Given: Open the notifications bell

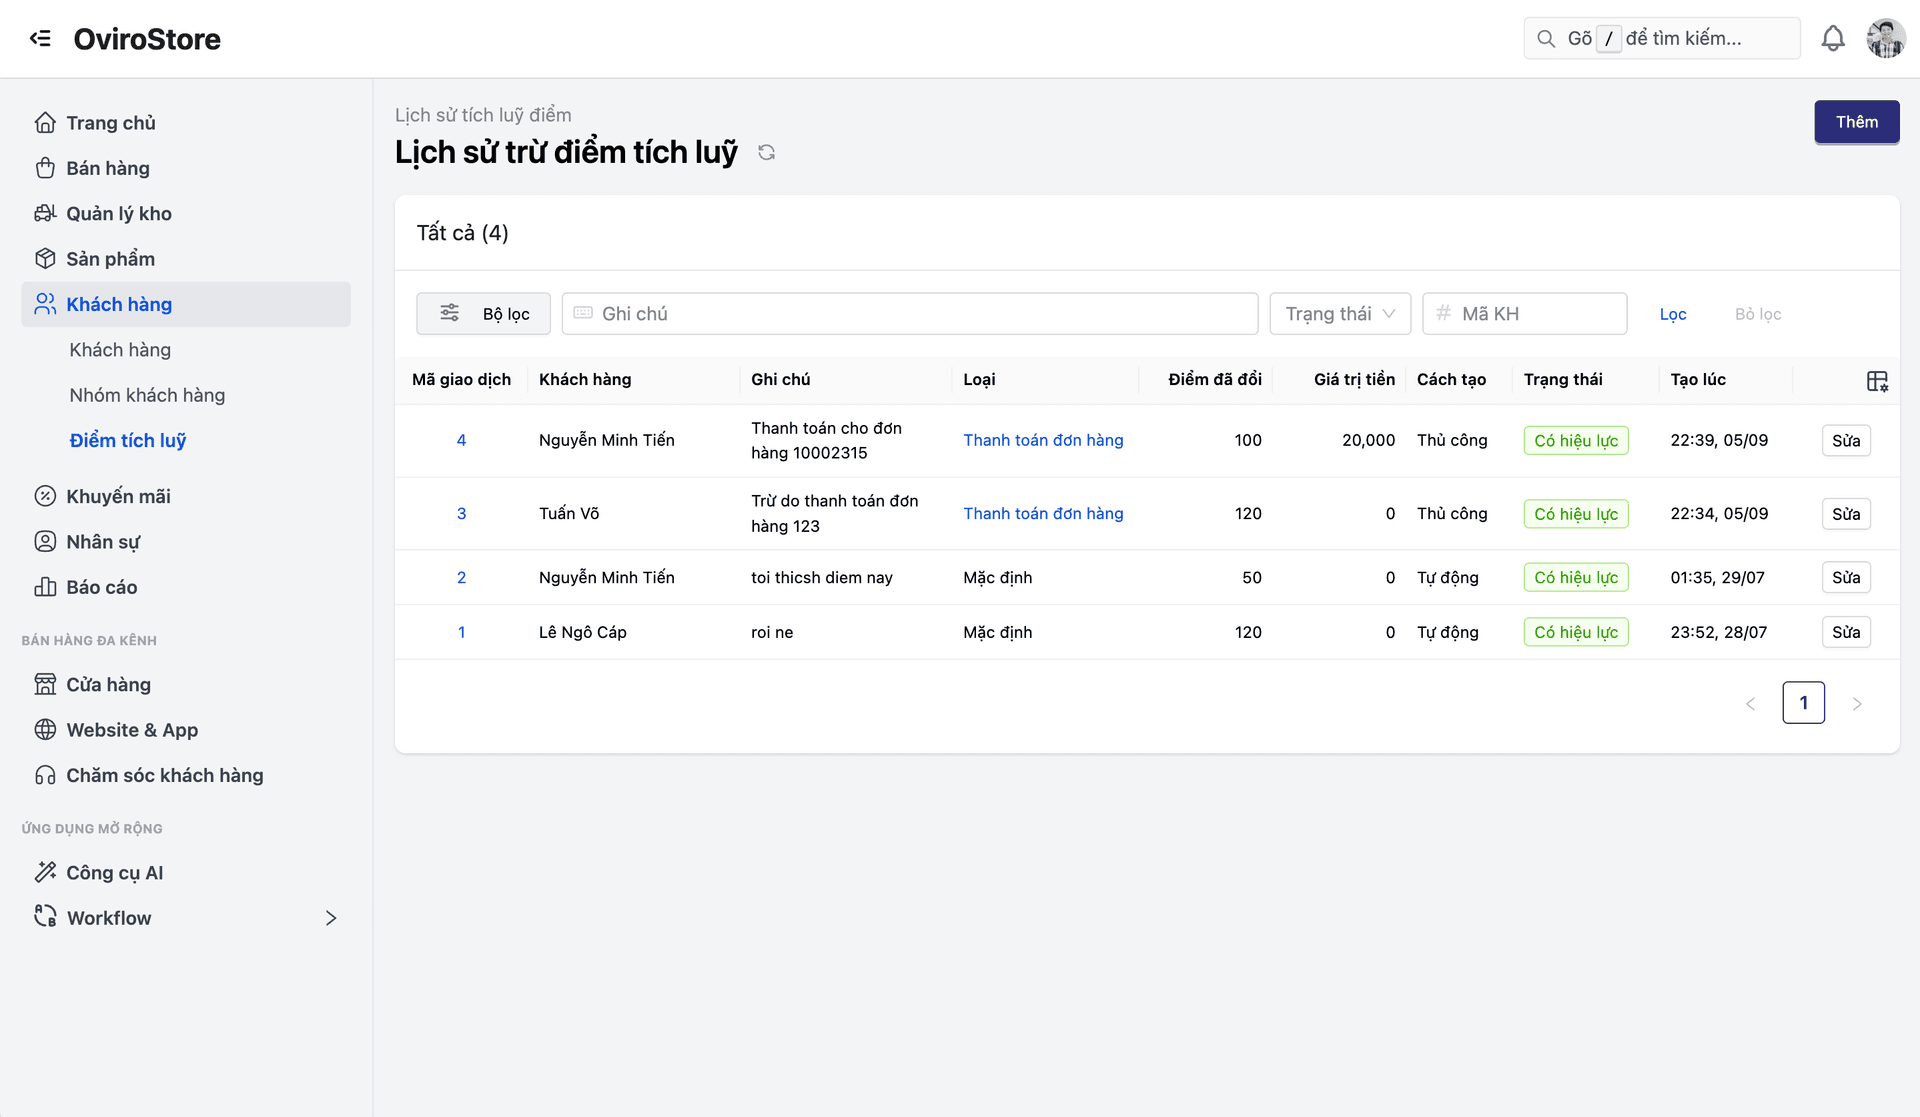Looking at the screenshot, I should coord(1832,38).
